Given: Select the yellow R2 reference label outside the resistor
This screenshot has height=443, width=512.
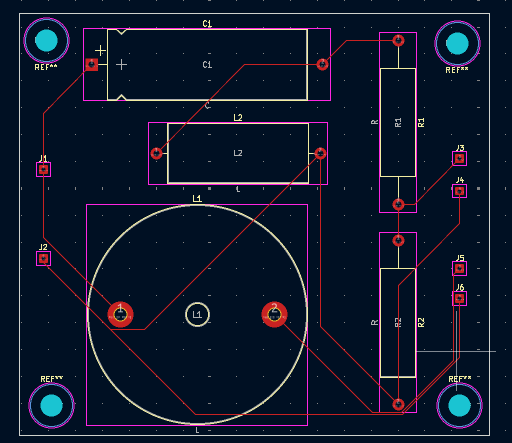Looking at the screenshot, I should pyautogui.click(x=421, y=322).
